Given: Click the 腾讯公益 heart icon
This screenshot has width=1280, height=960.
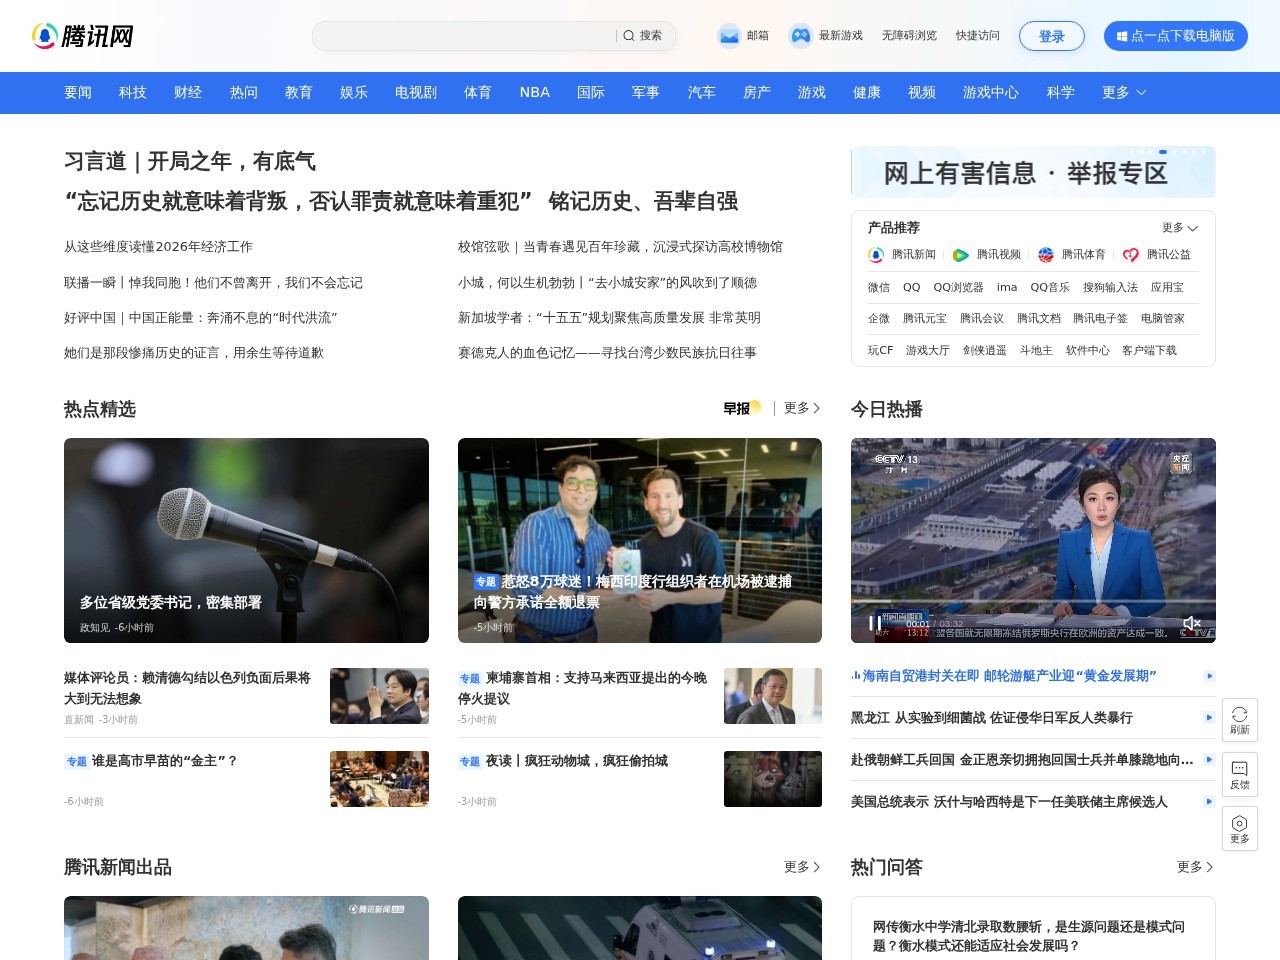Looking at the screenshot, I should pyautogui.click(x=1130, y=254).
